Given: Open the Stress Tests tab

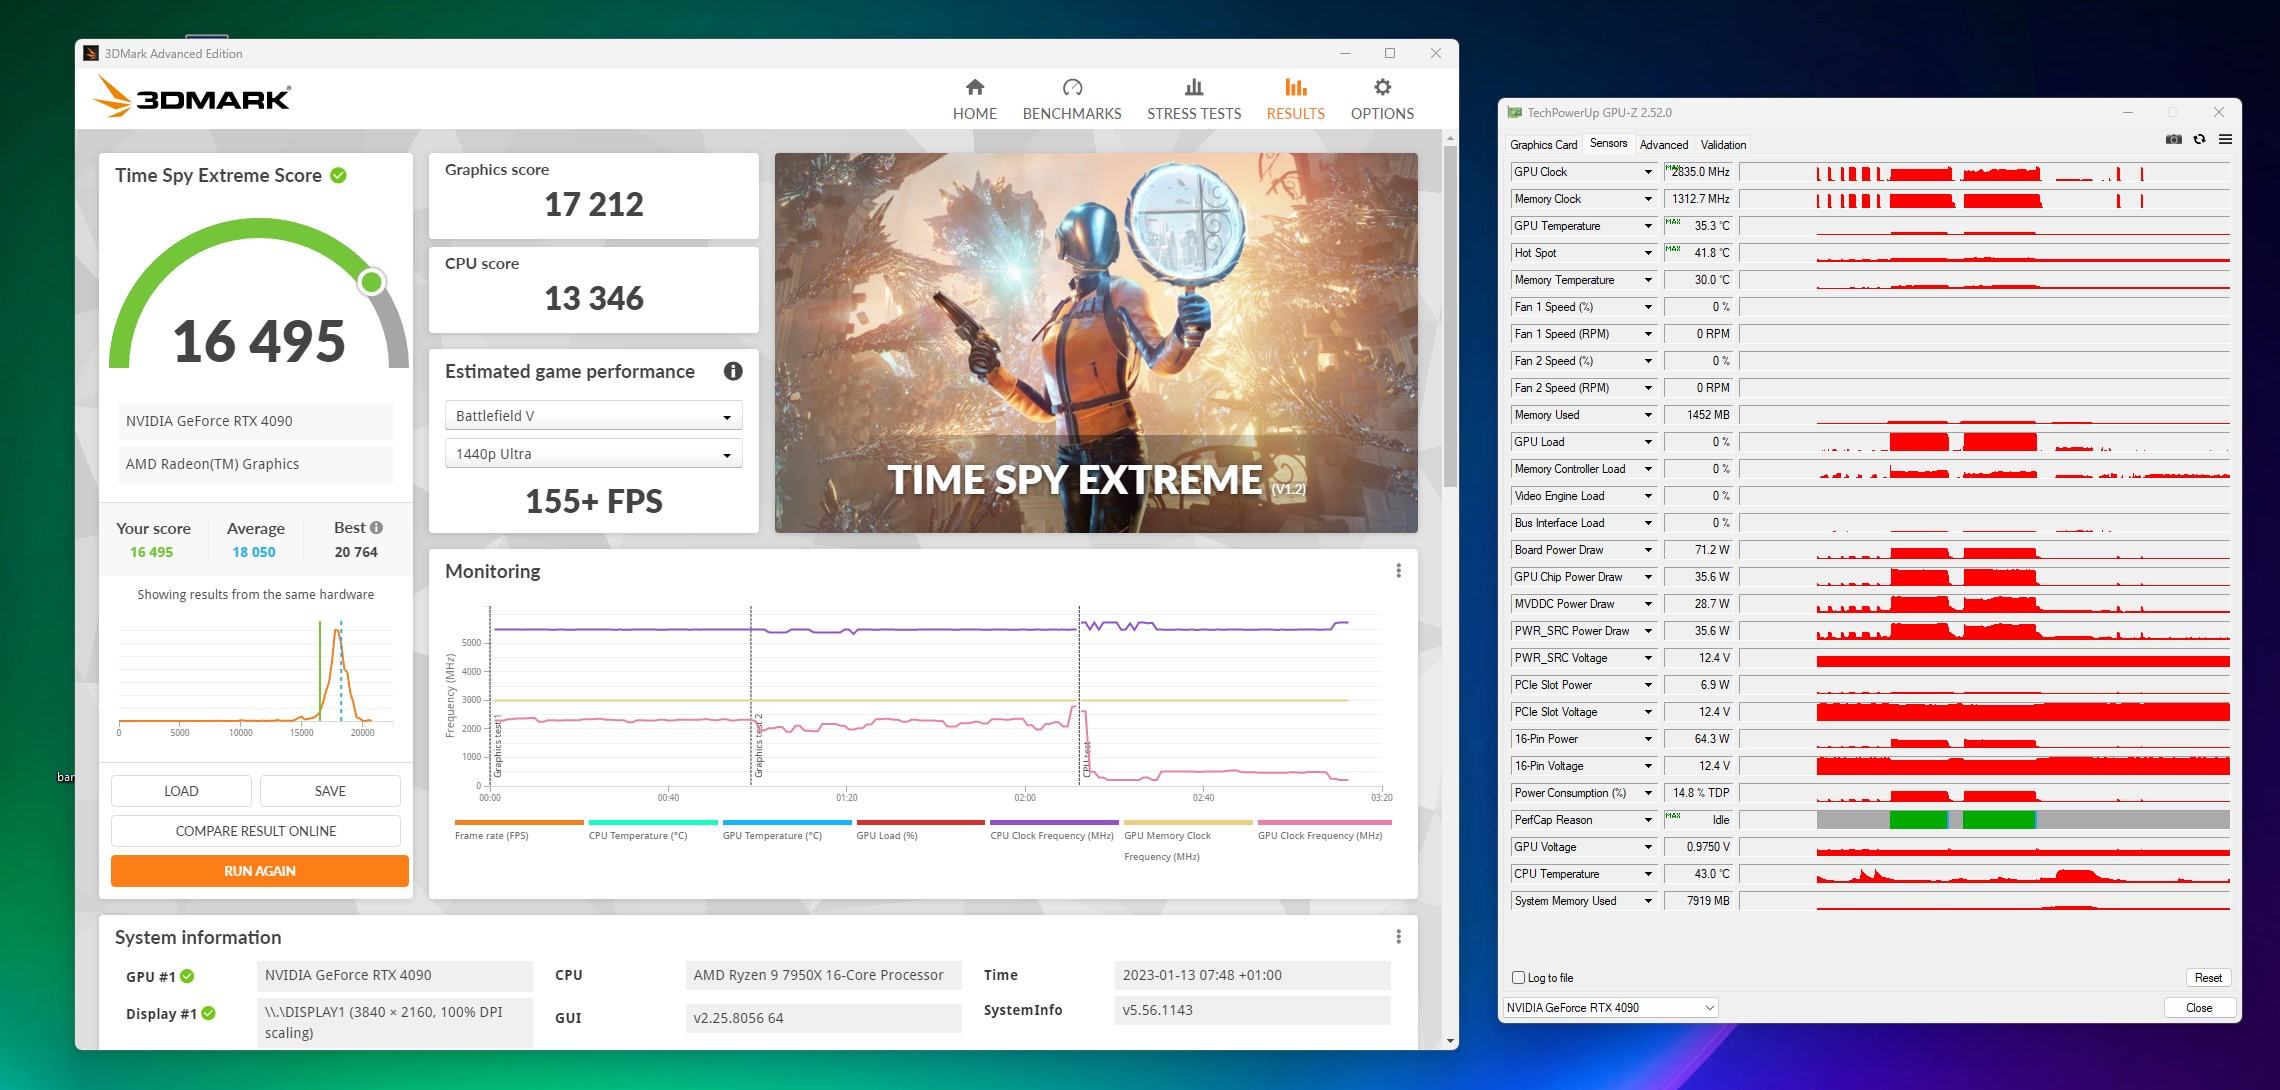Looking at the screenshot, I should pos(1194,100).
